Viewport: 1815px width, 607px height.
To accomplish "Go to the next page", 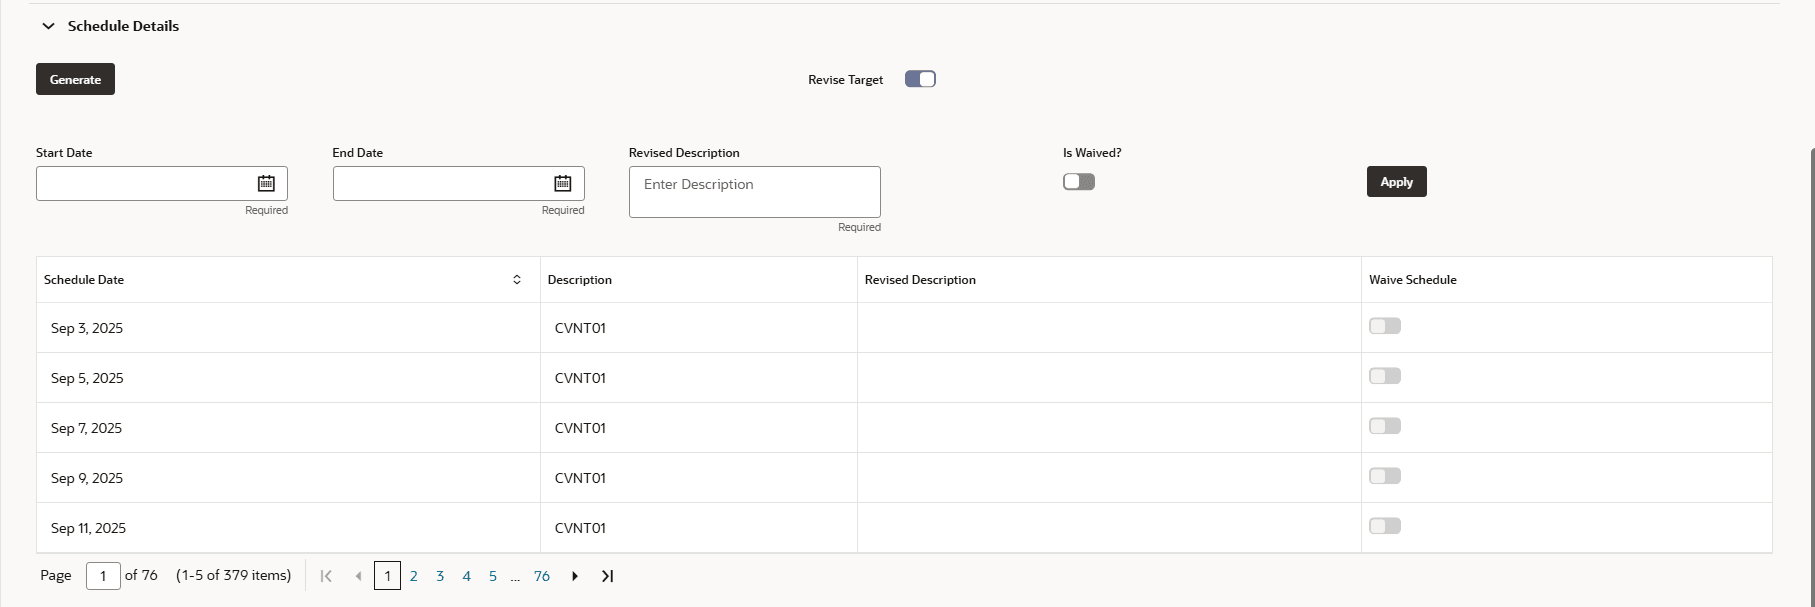I will tap(575, 576).
